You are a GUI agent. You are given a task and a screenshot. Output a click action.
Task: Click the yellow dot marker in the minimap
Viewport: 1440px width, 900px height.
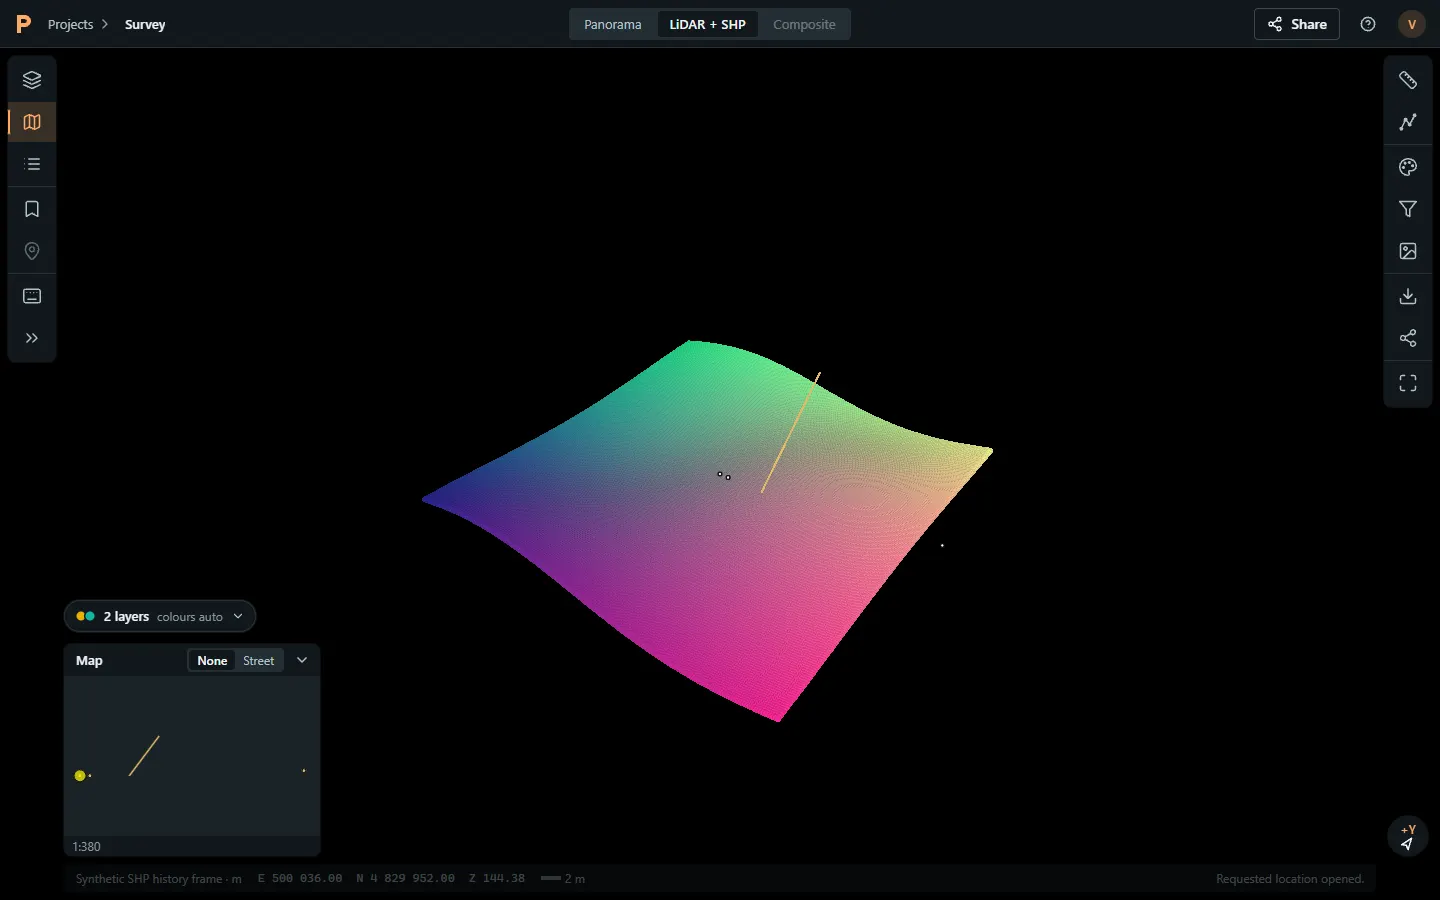click(x=80, y=775)
